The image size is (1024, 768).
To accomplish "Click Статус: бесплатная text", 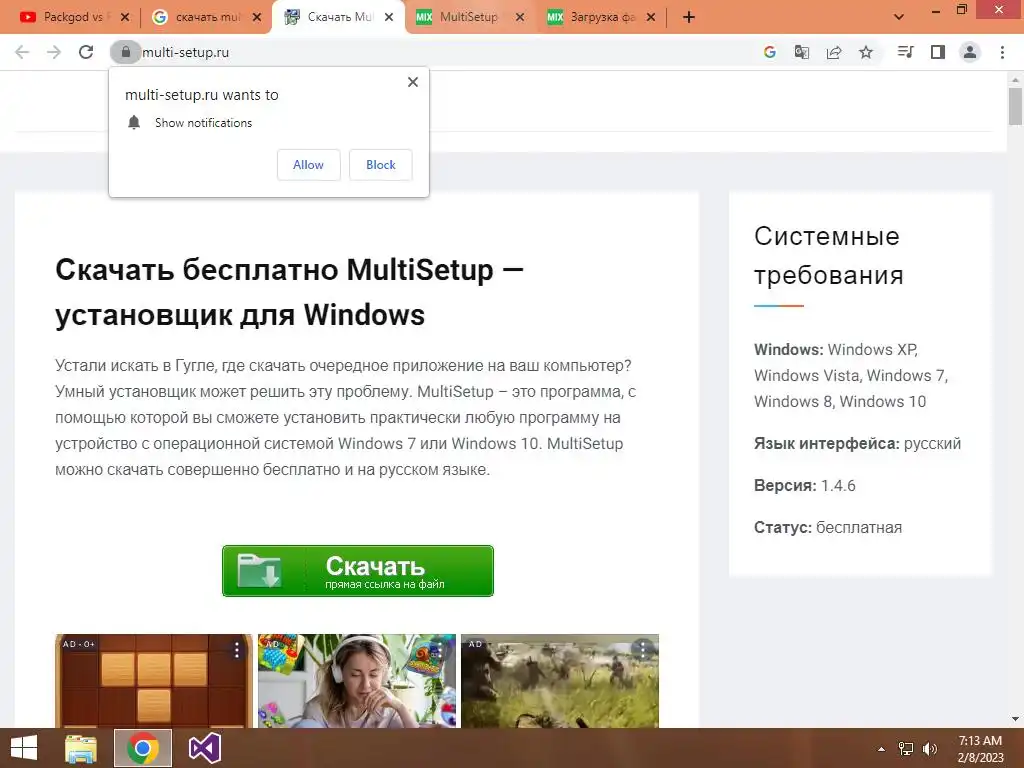I will point(828,528).
